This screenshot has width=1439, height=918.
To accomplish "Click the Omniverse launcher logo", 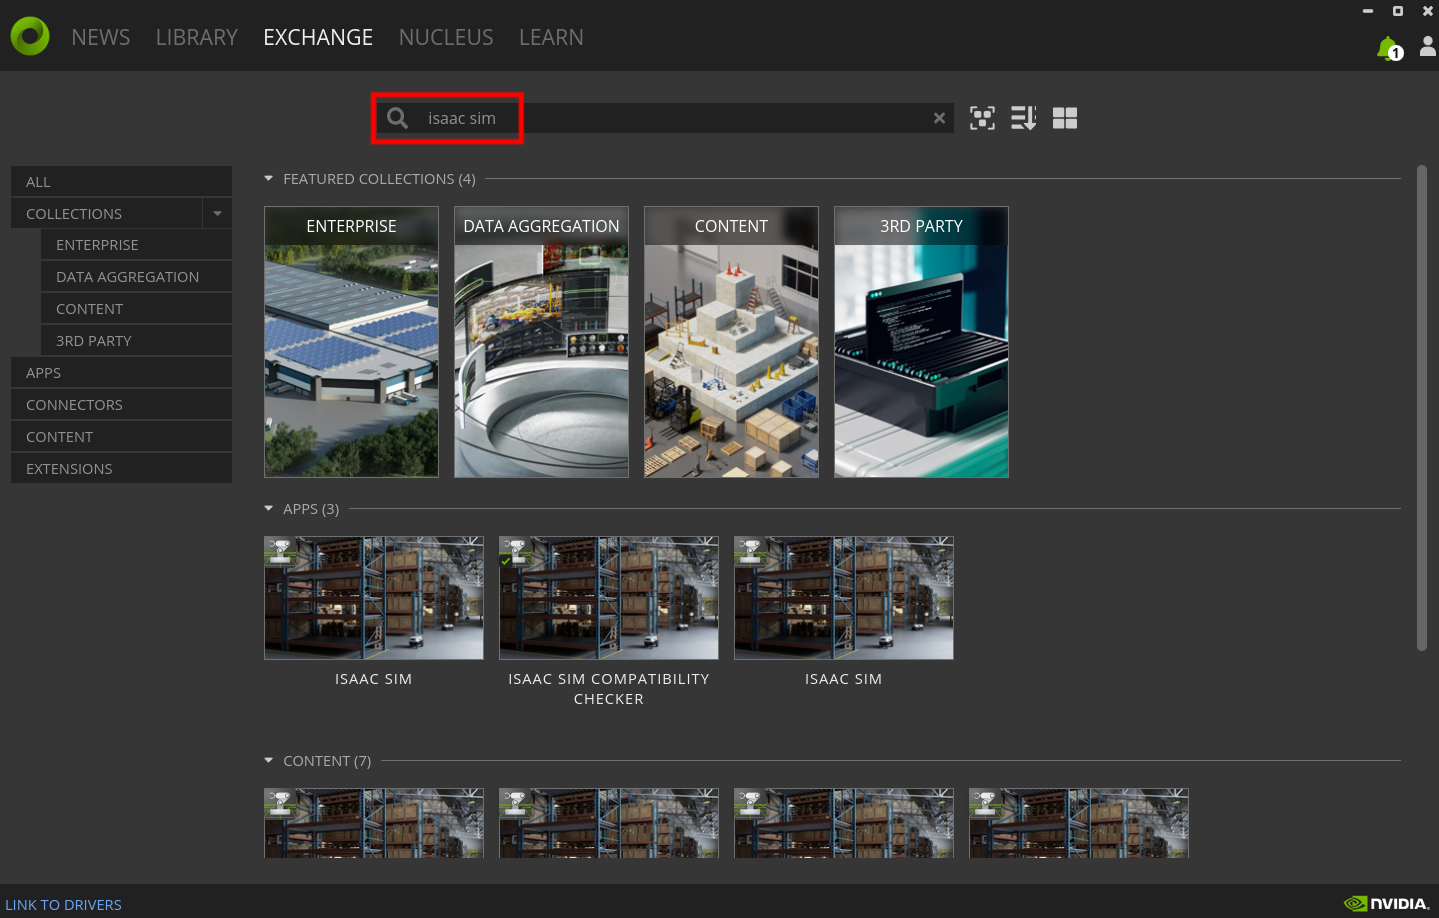I will 30,36.
